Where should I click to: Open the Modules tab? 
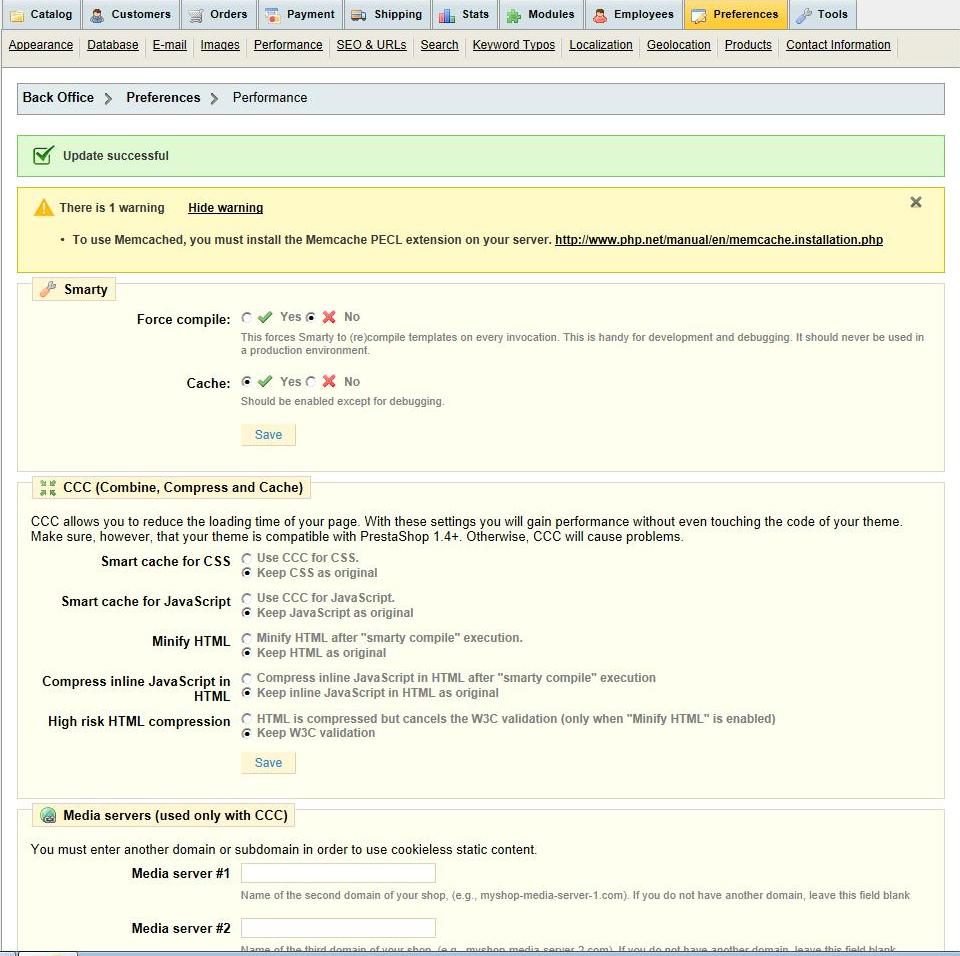541,15
